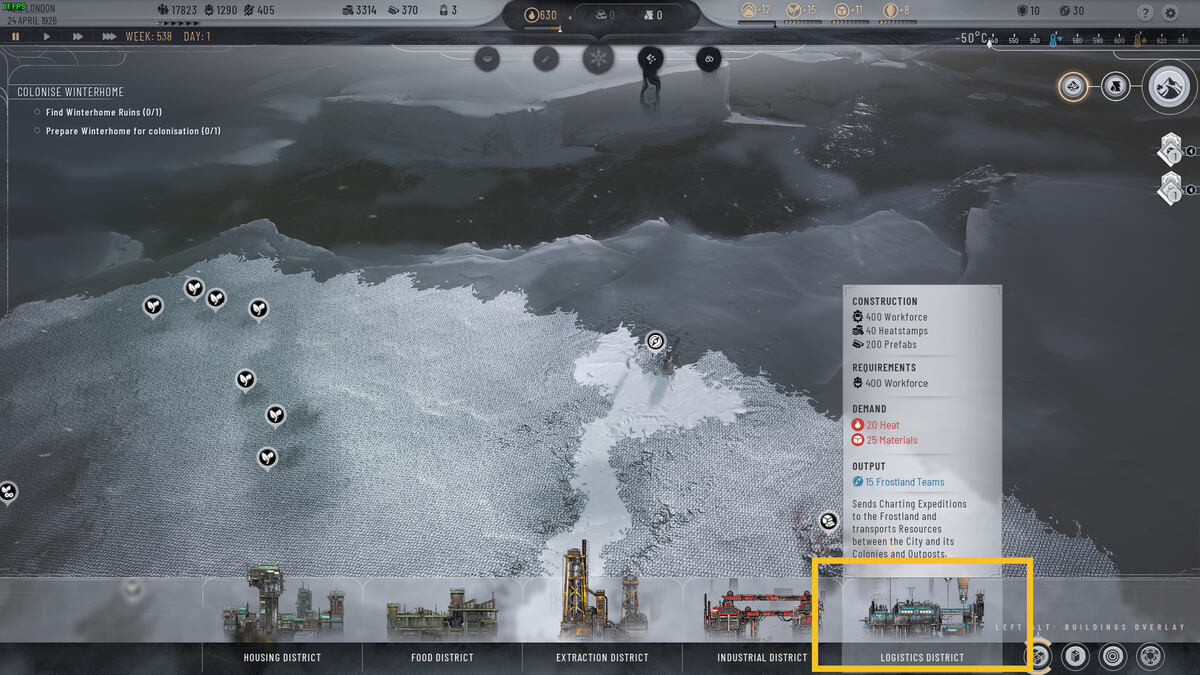
Task: Set game speed to fastest triple arrow
Action: coord(109,36)
